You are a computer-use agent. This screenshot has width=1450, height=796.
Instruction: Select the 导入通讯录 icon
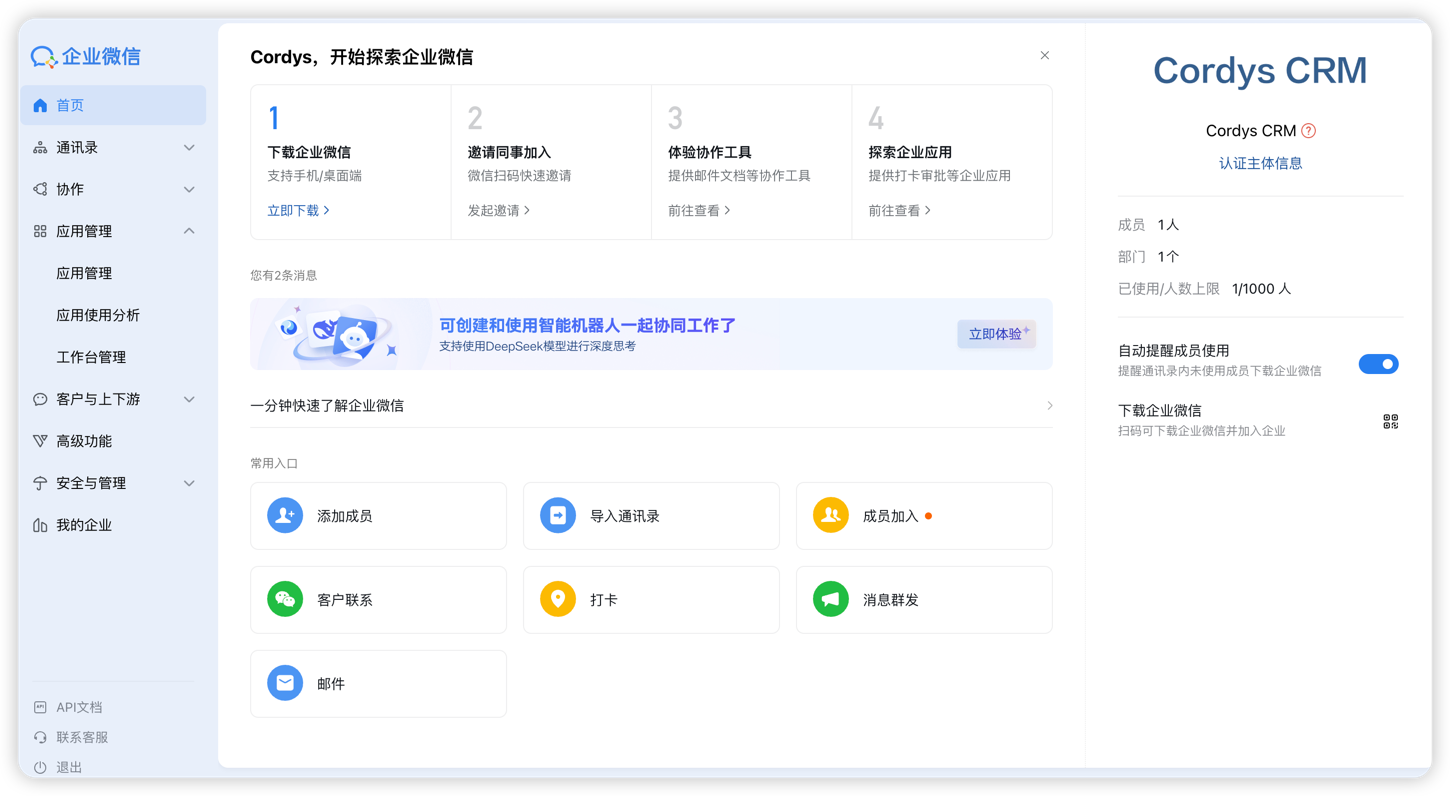tap(557, 515)
